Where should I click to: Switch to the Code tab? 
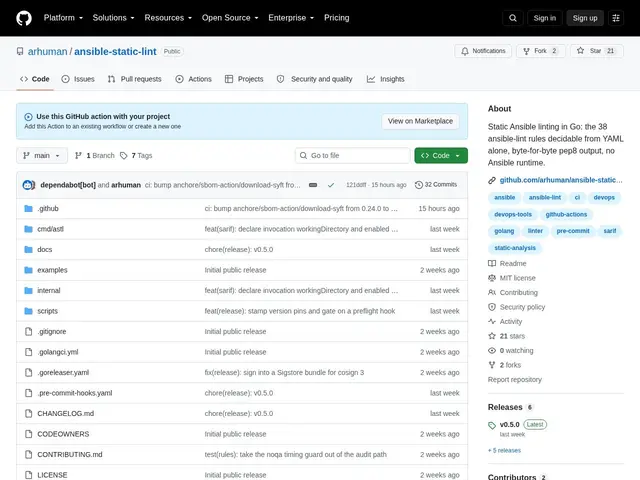click(35, 79)
